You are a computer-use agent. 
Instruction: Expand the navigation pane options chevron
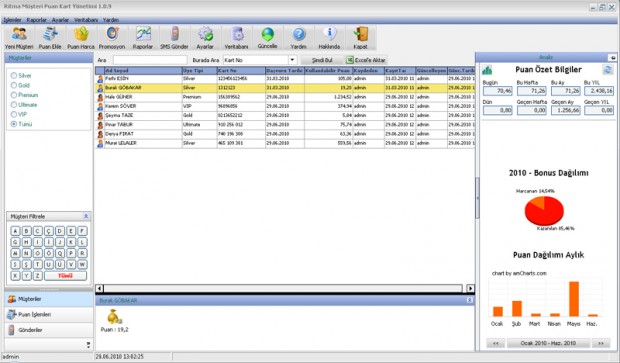coord(88,345)
